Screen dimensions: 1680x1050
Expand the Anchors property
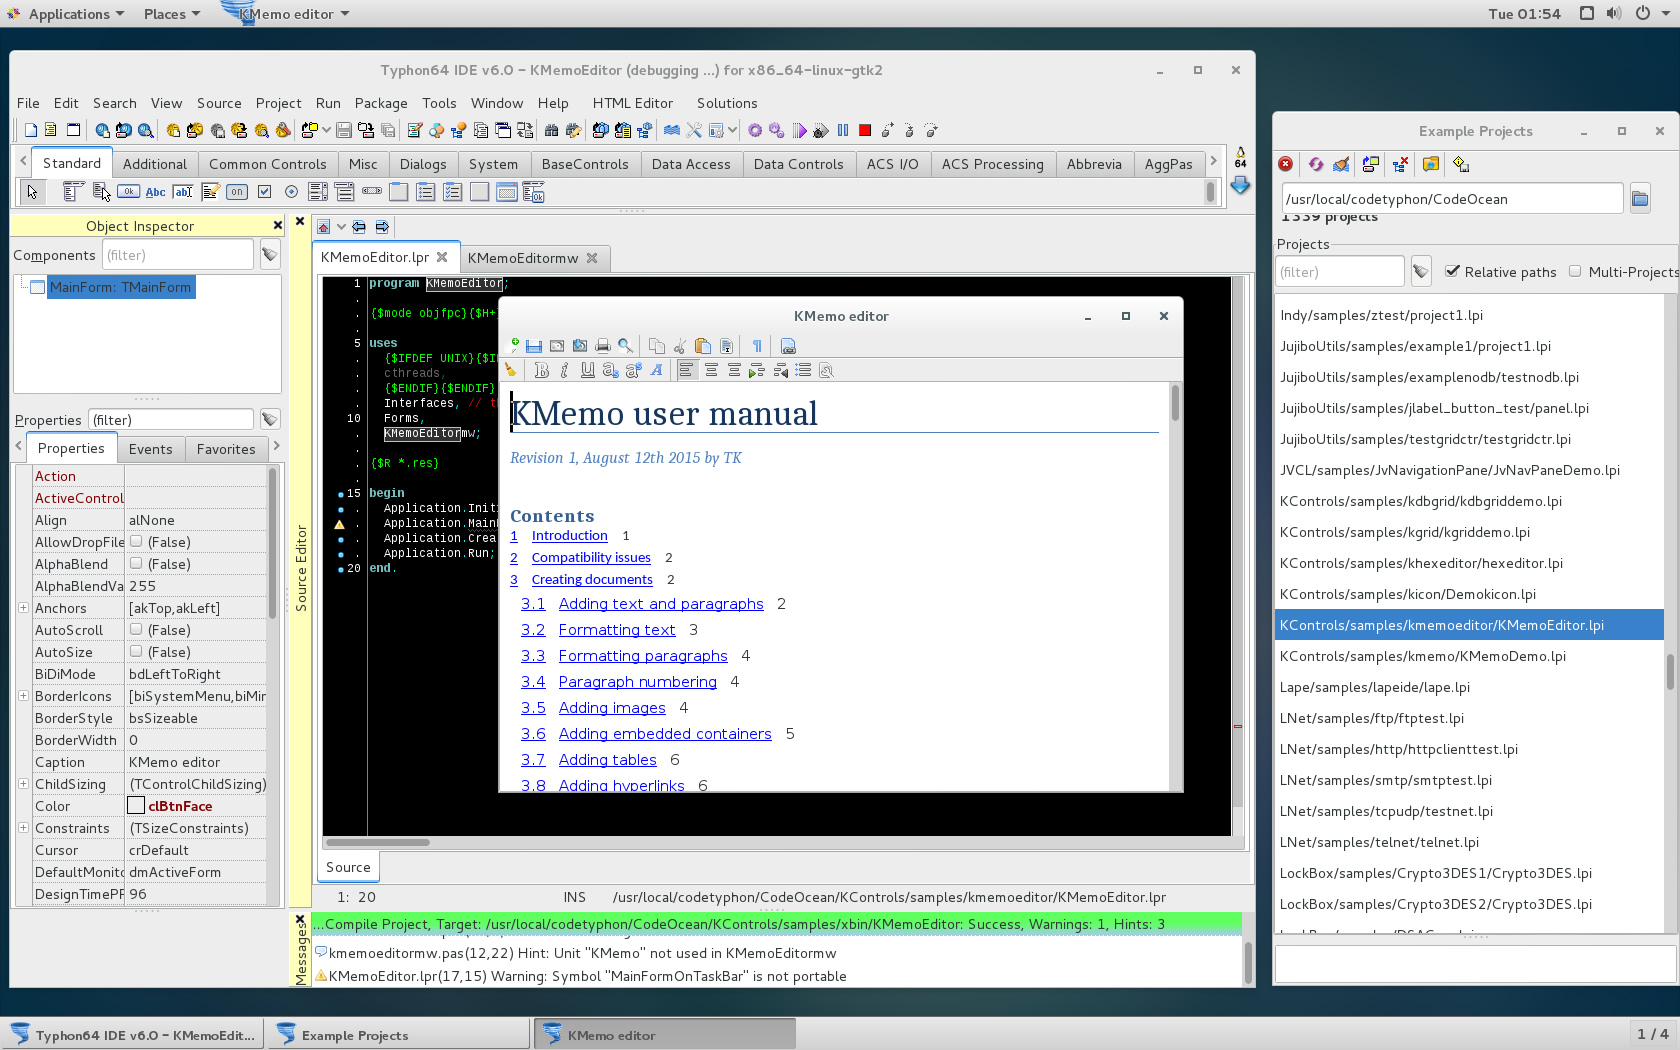(x=23, y=608)
